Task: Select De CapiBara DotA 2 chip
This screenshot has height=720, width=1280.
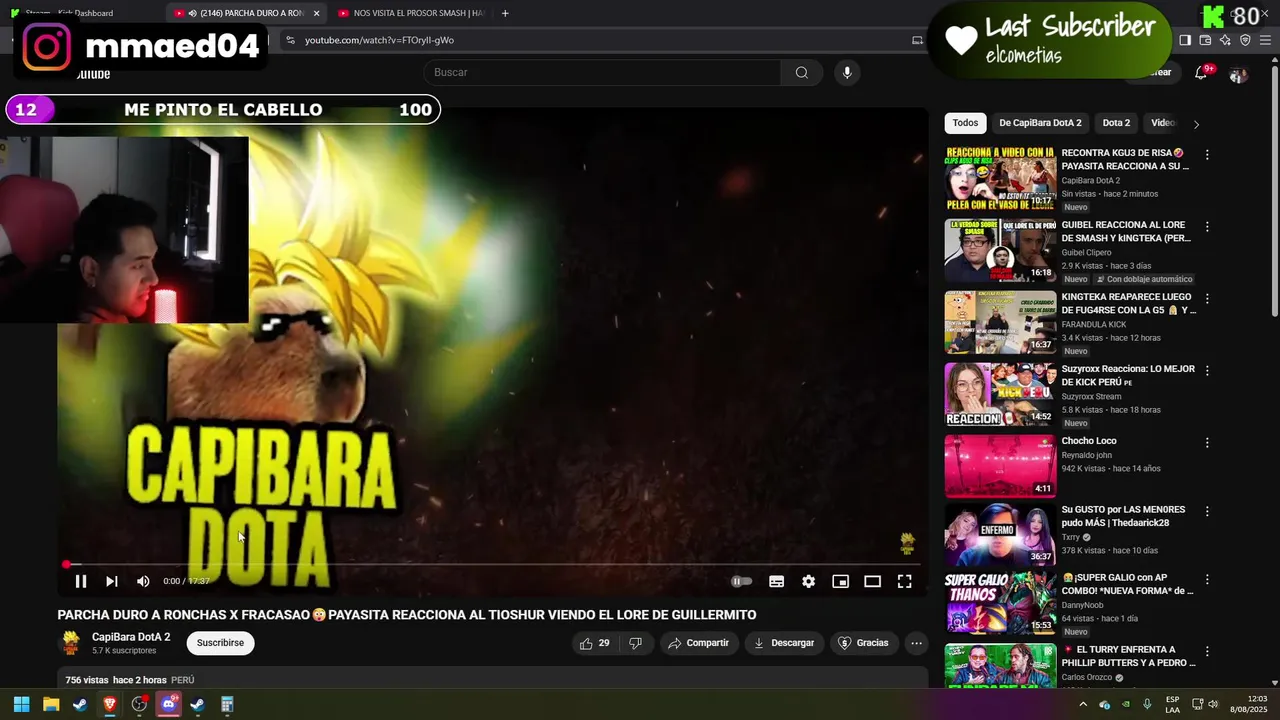Action: coord(1040,123)
